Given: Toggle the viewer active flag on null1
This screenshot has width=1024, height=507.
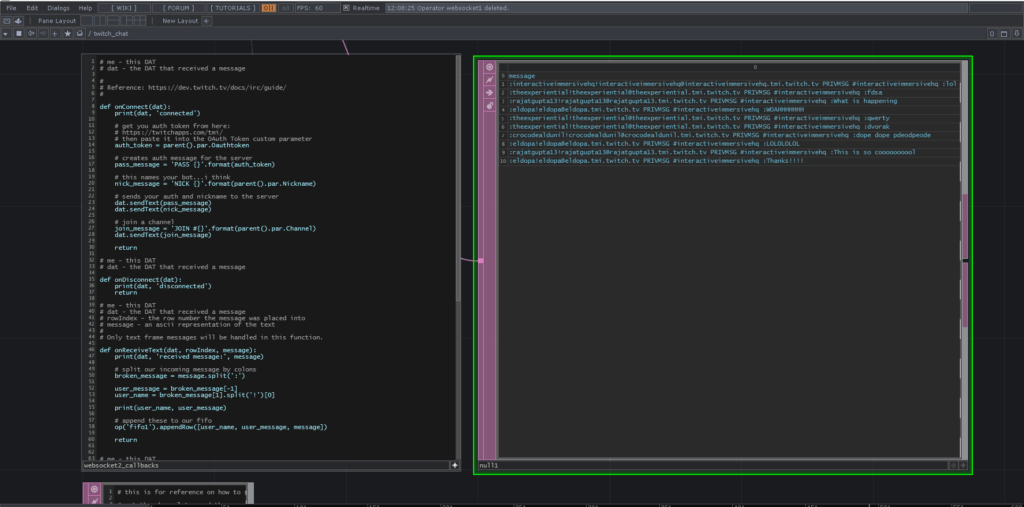Looking at the screenshot, I should pyautogui.click(x=489, y=67).
